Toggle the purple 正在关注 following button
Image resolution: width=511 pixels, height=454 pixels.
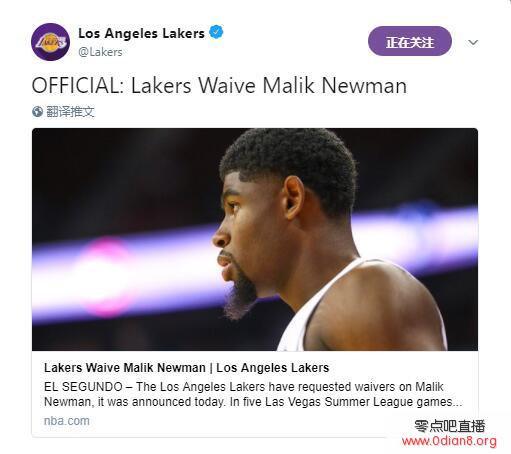pyautogui.click(x=410, y=41)
